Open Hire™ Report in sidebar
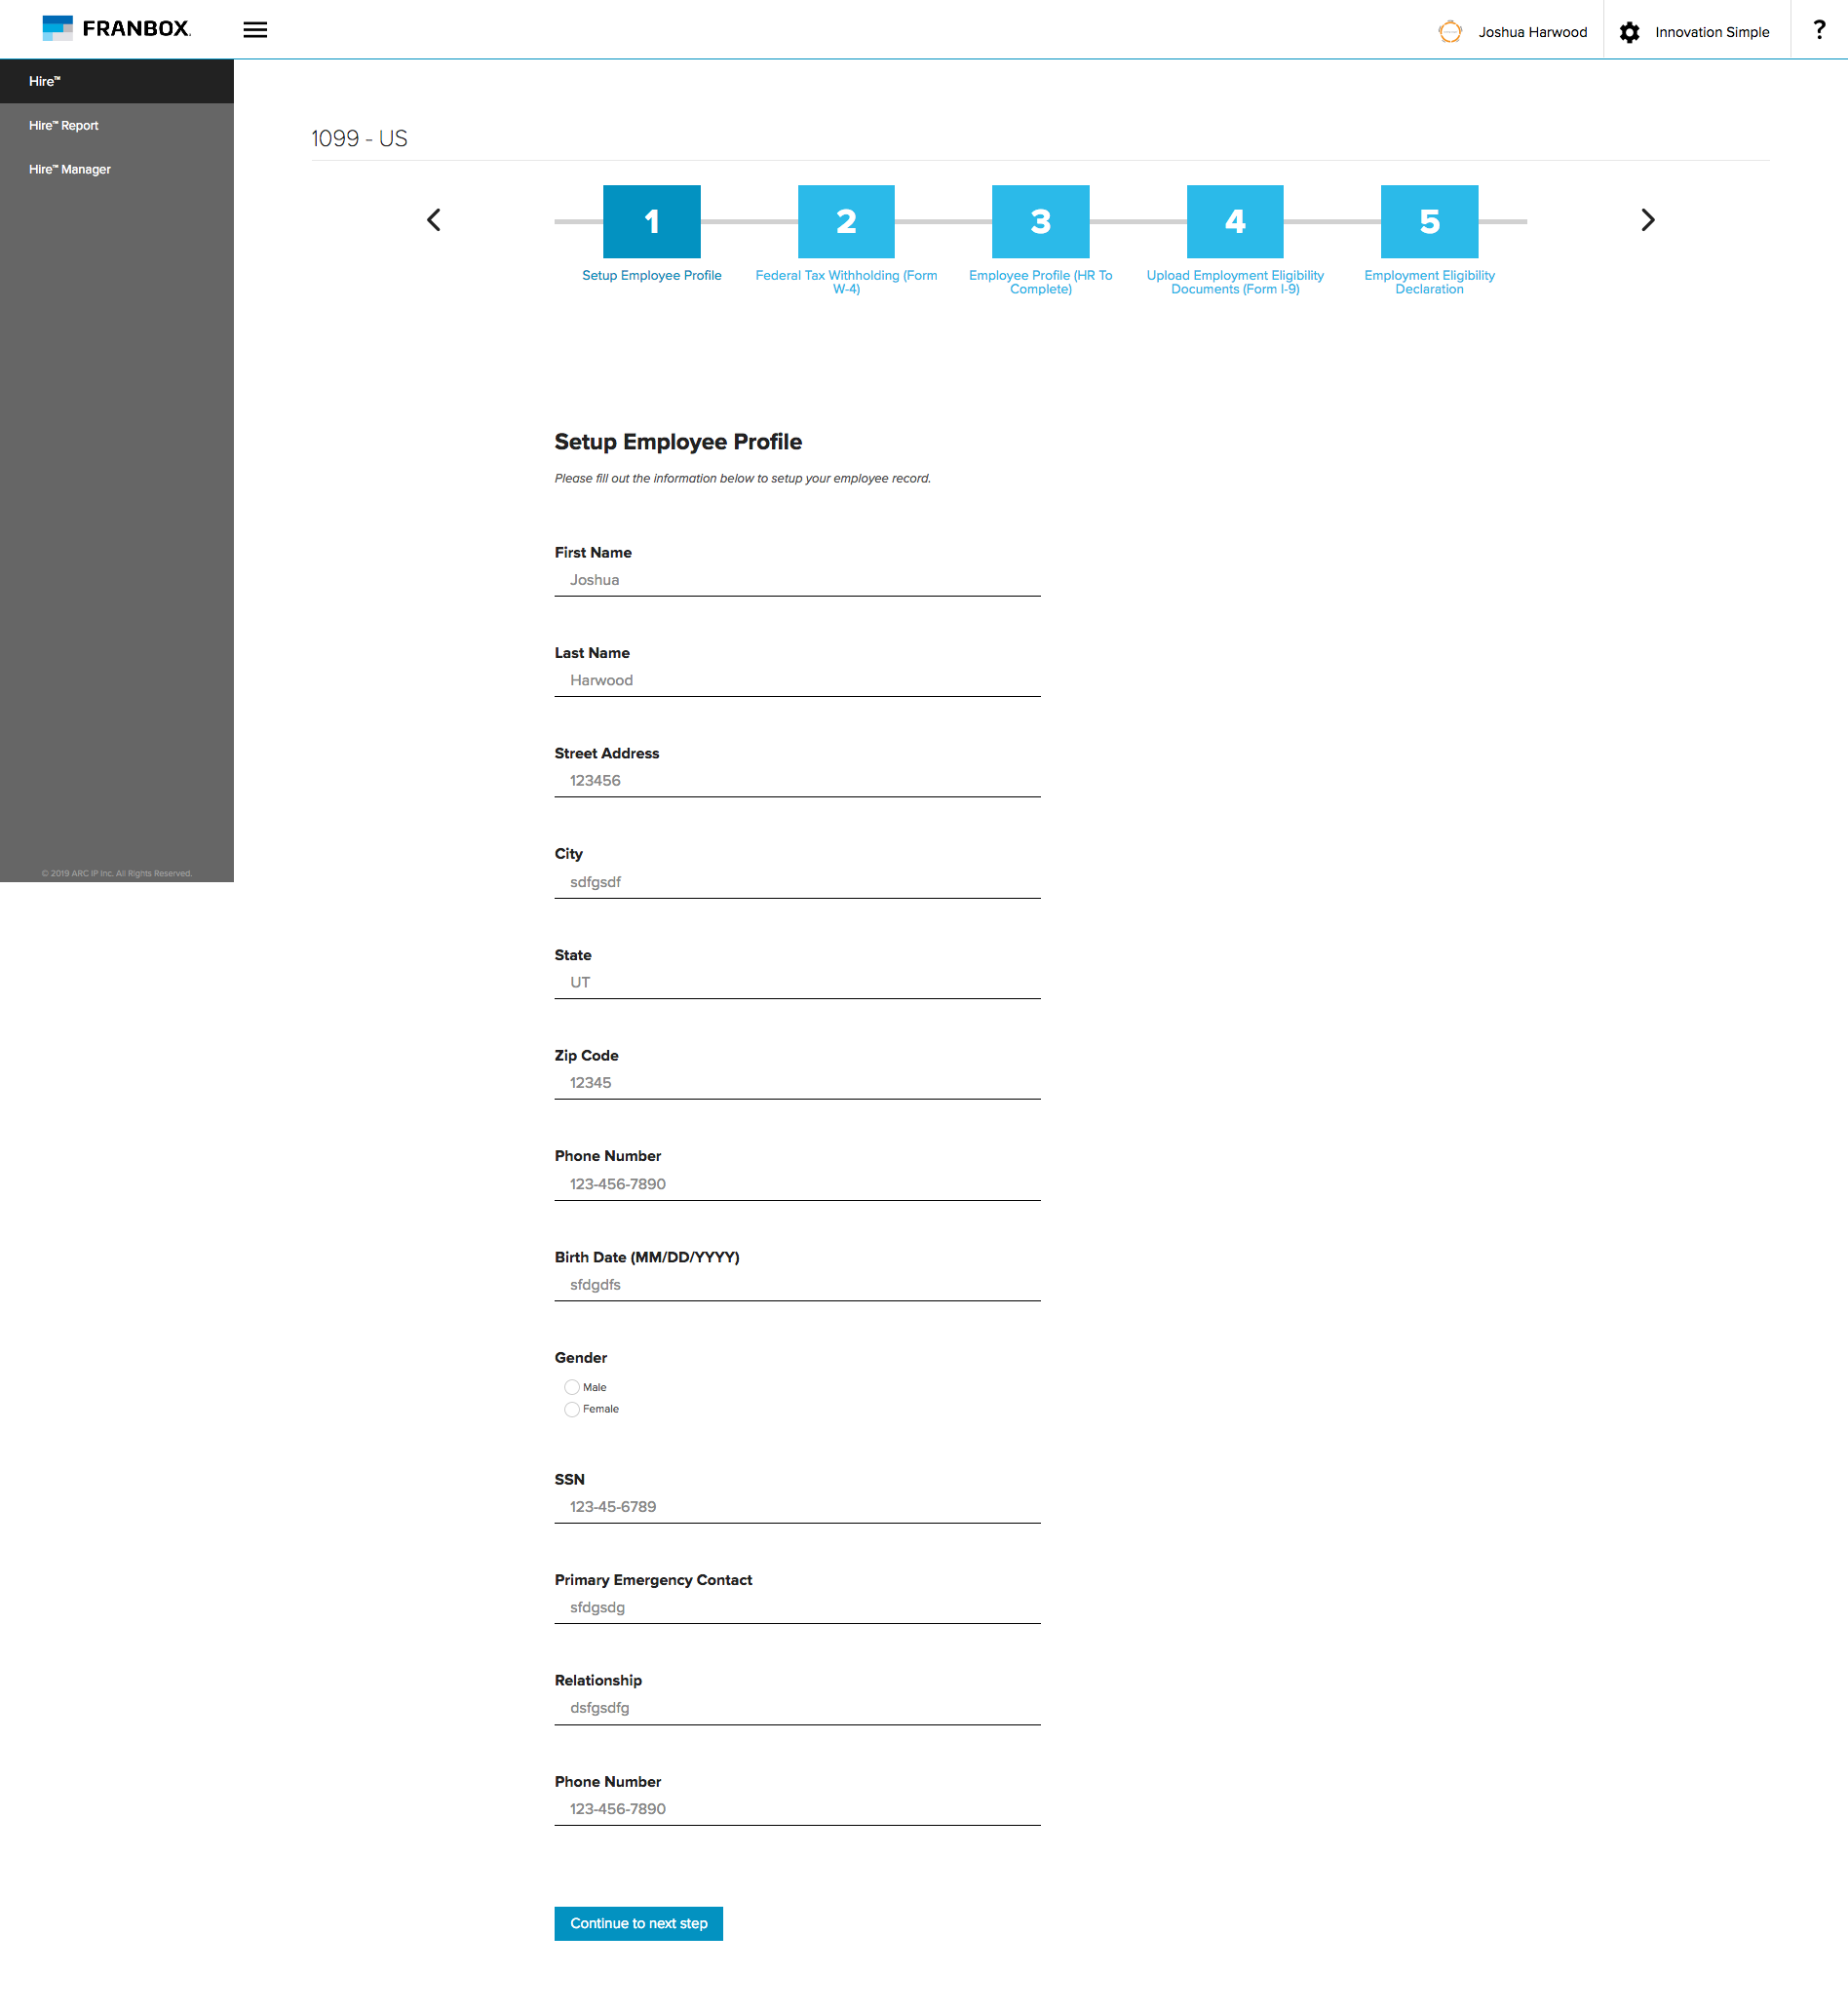The height and width of the screenshot is (2012, 1848). point(117,125)
